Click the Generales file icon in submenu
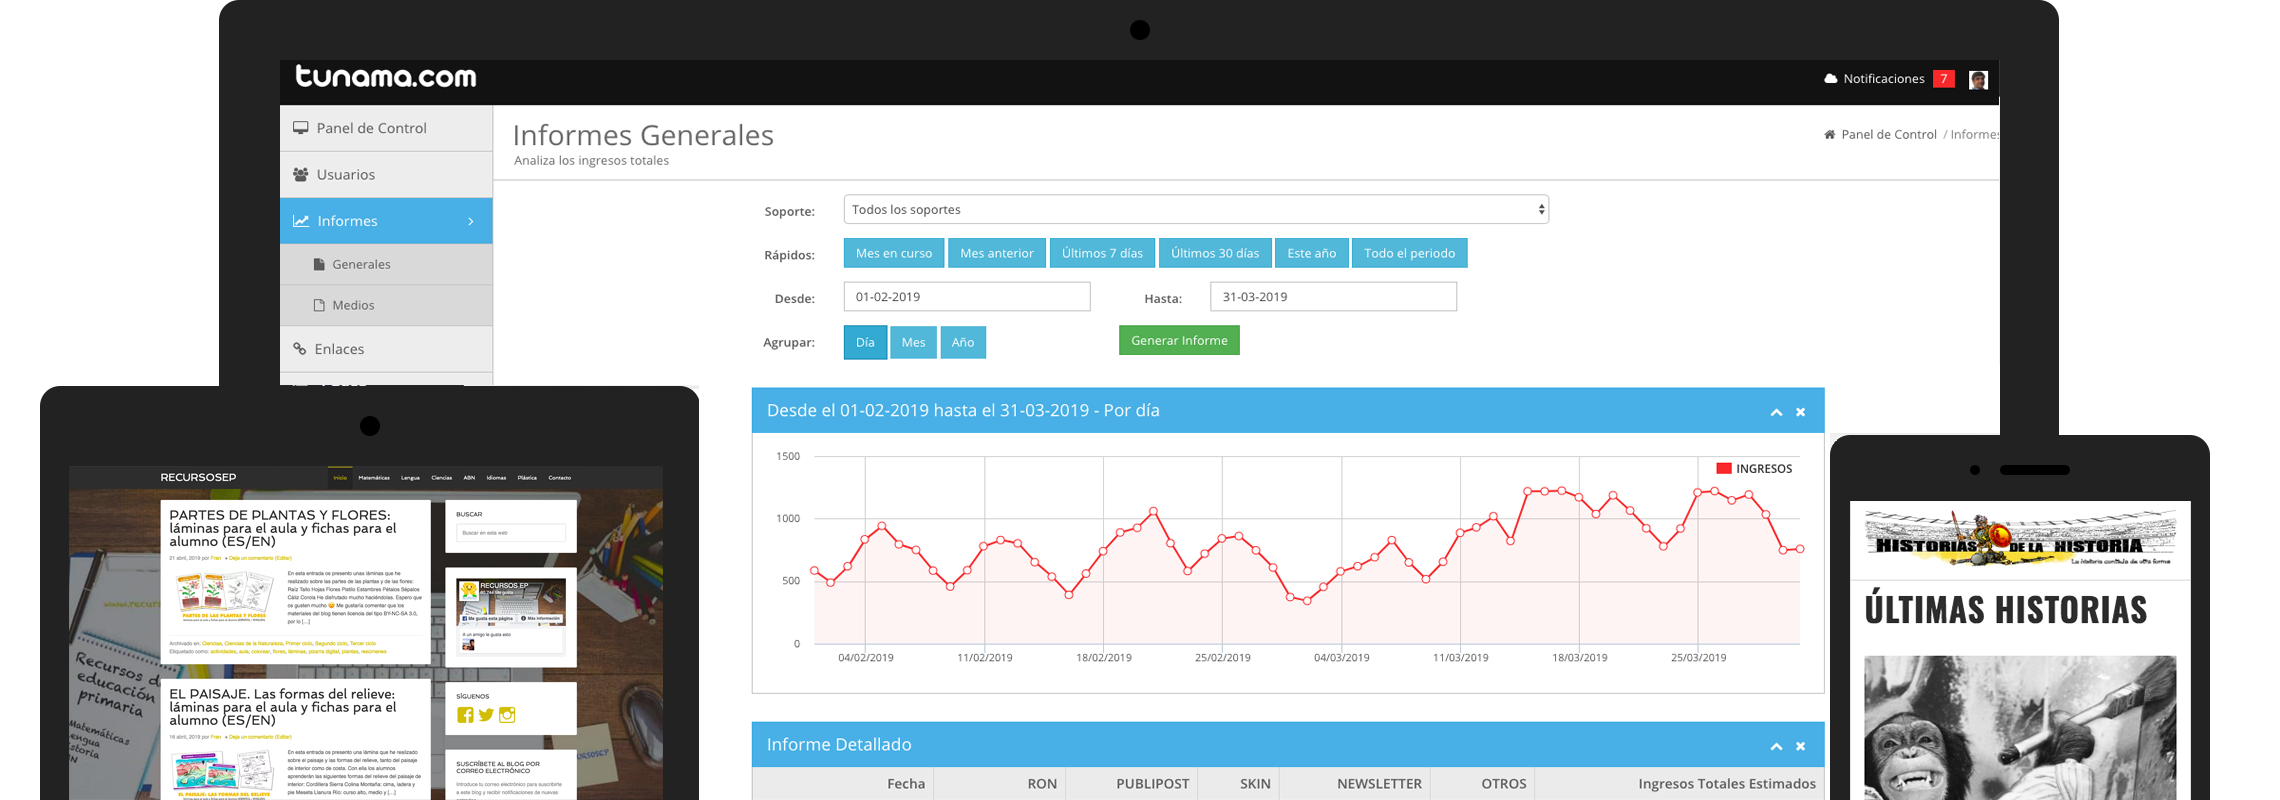The image size is (2280, 800). pyautogui.click(x=319, y=264)
